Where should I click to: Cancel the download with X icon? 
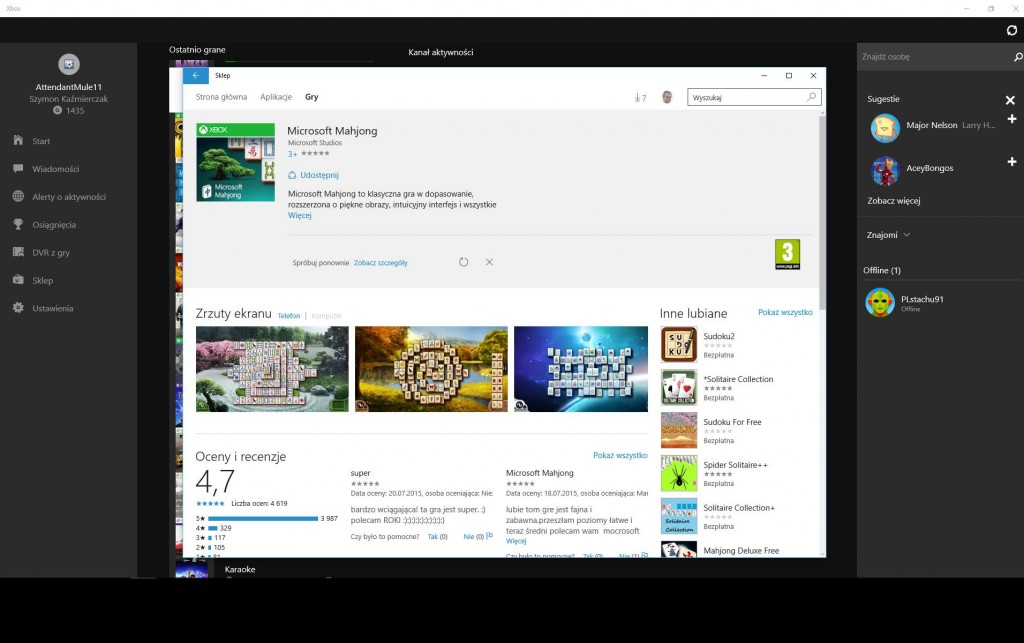489,262
